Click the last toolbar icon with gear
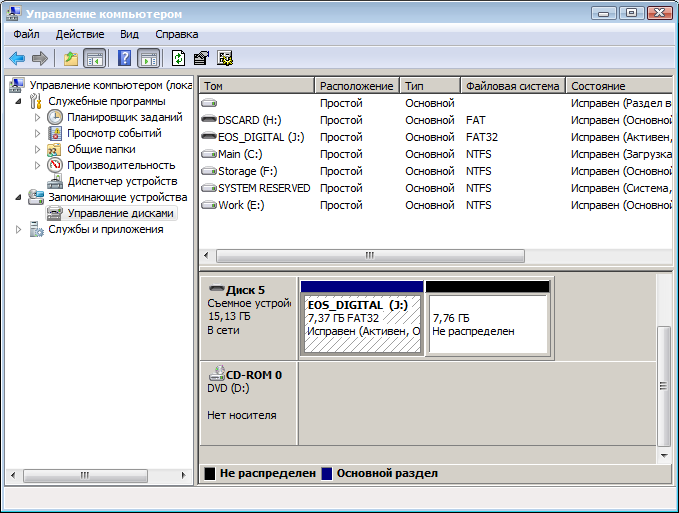Screen dimensions: 679x513 tap(225, 59)
